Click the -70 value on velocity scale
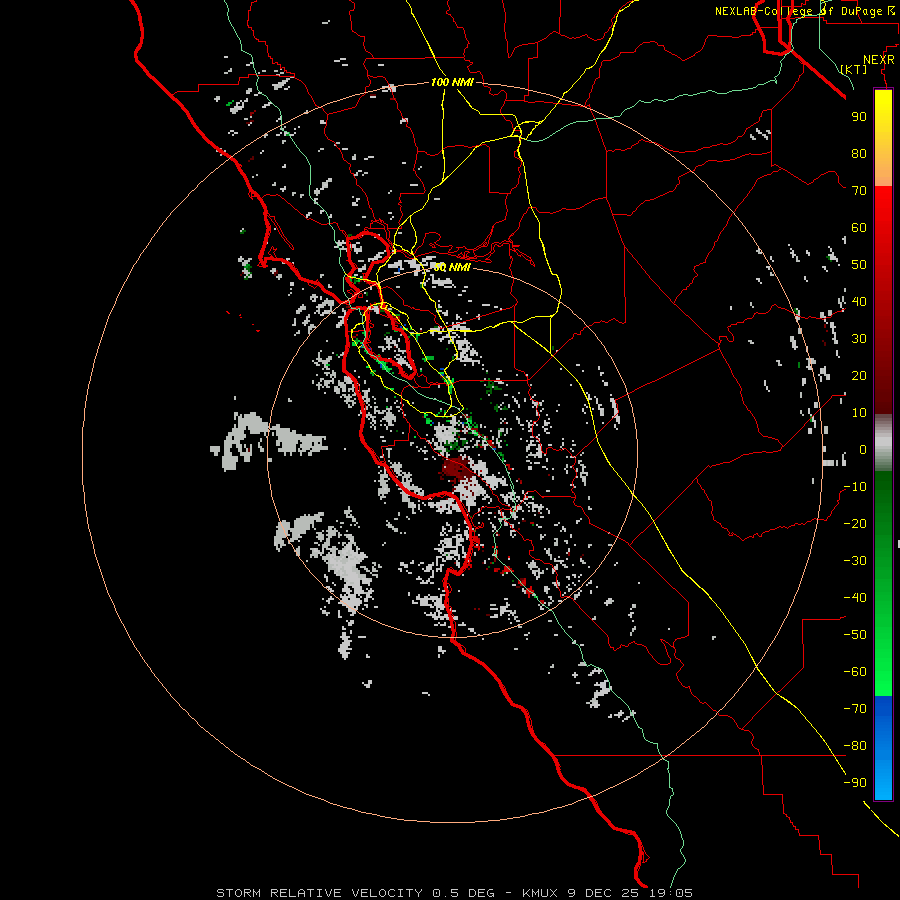900x900 pixels. 855,709
